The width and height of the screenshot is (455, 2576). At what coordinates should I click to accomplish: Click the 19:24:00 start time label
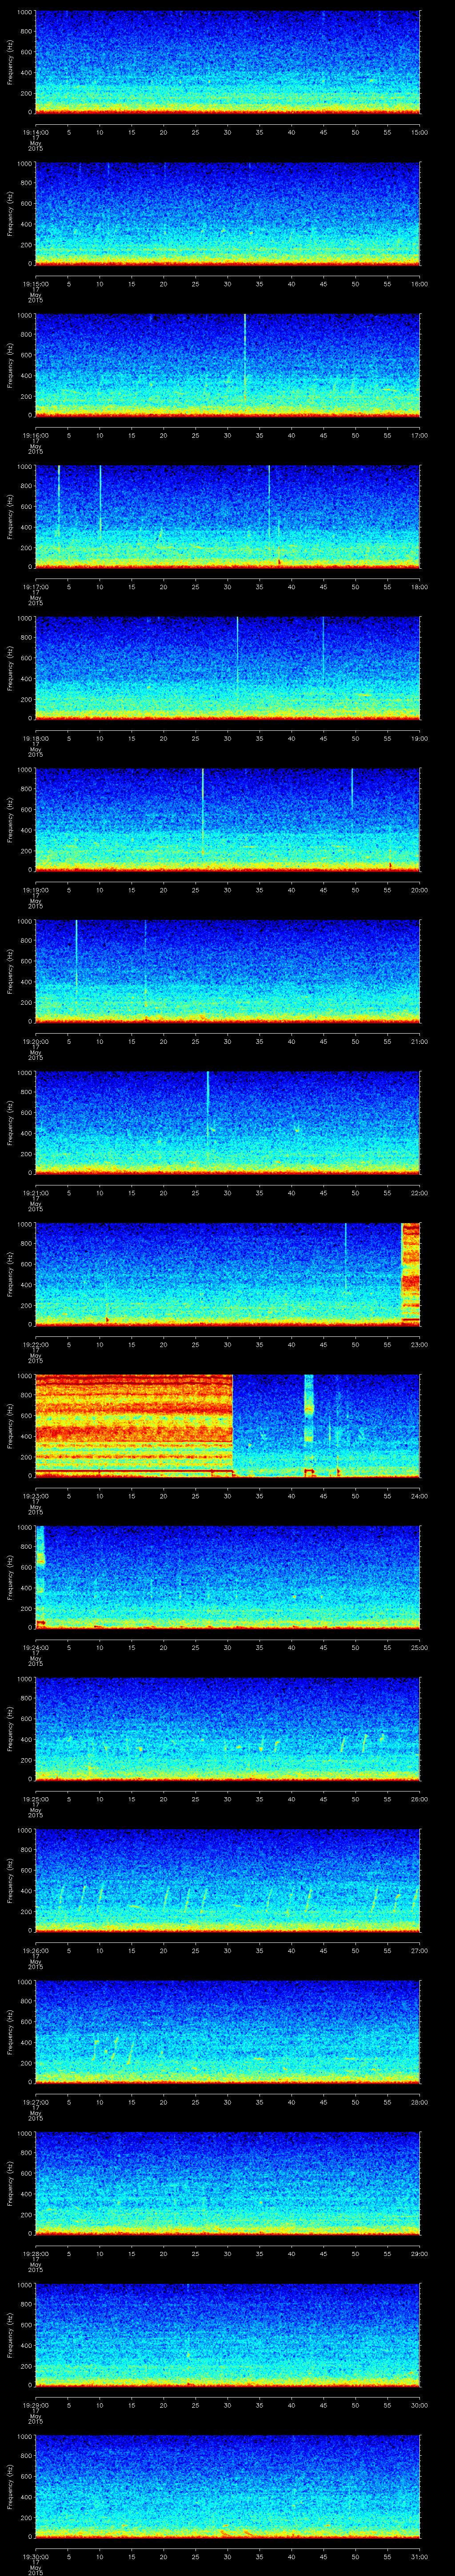[35, 1647]
